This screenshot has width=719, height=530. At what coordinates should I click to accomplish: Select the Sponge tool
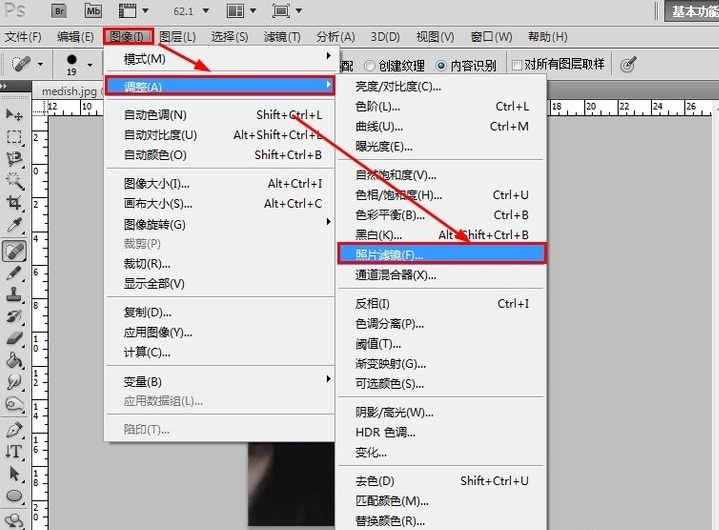(14, 404)
